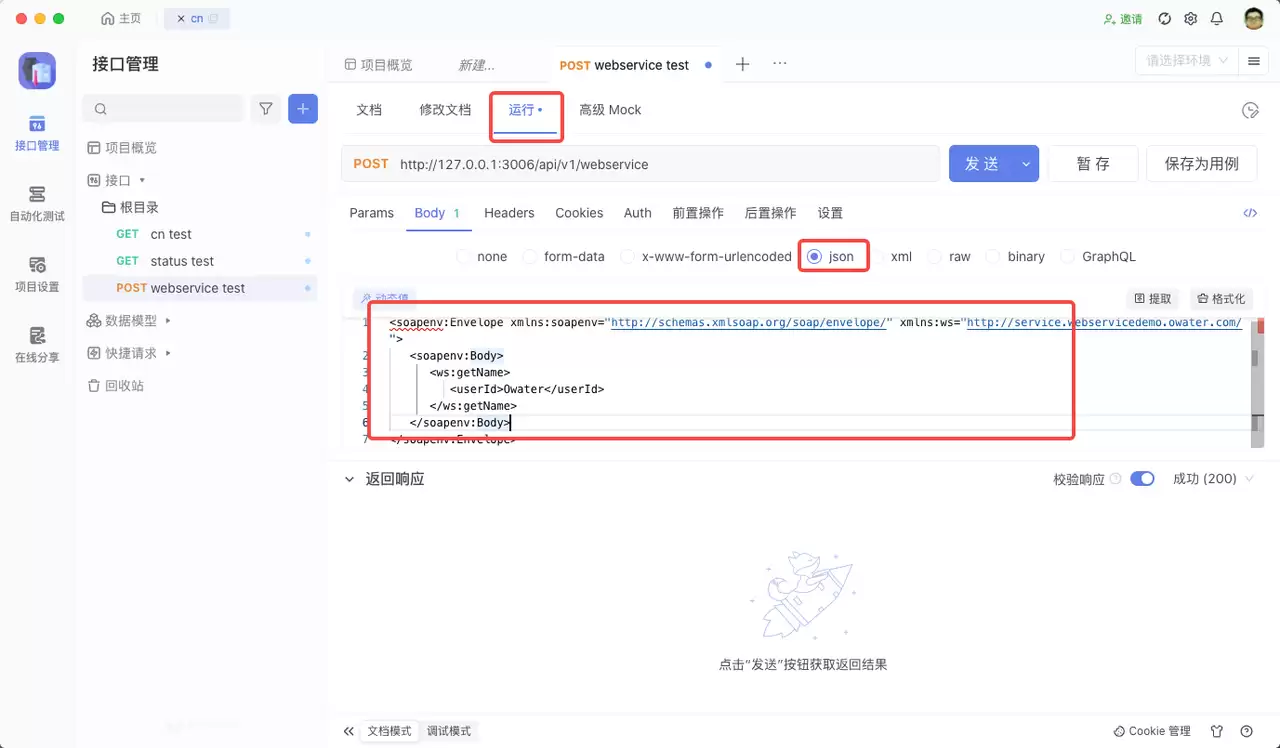The height and width of the screenshot is (748, 1280).
Task: Switch to the 运行 tab
Action: click(525, 110)
